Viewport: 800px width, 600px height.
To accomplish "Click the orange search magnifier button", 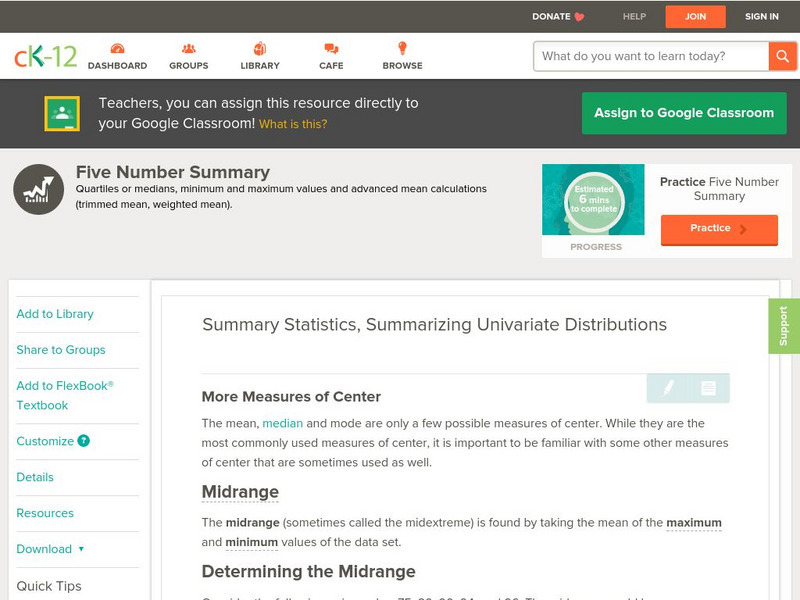I will pyautogui.click(x=782, y=56).
